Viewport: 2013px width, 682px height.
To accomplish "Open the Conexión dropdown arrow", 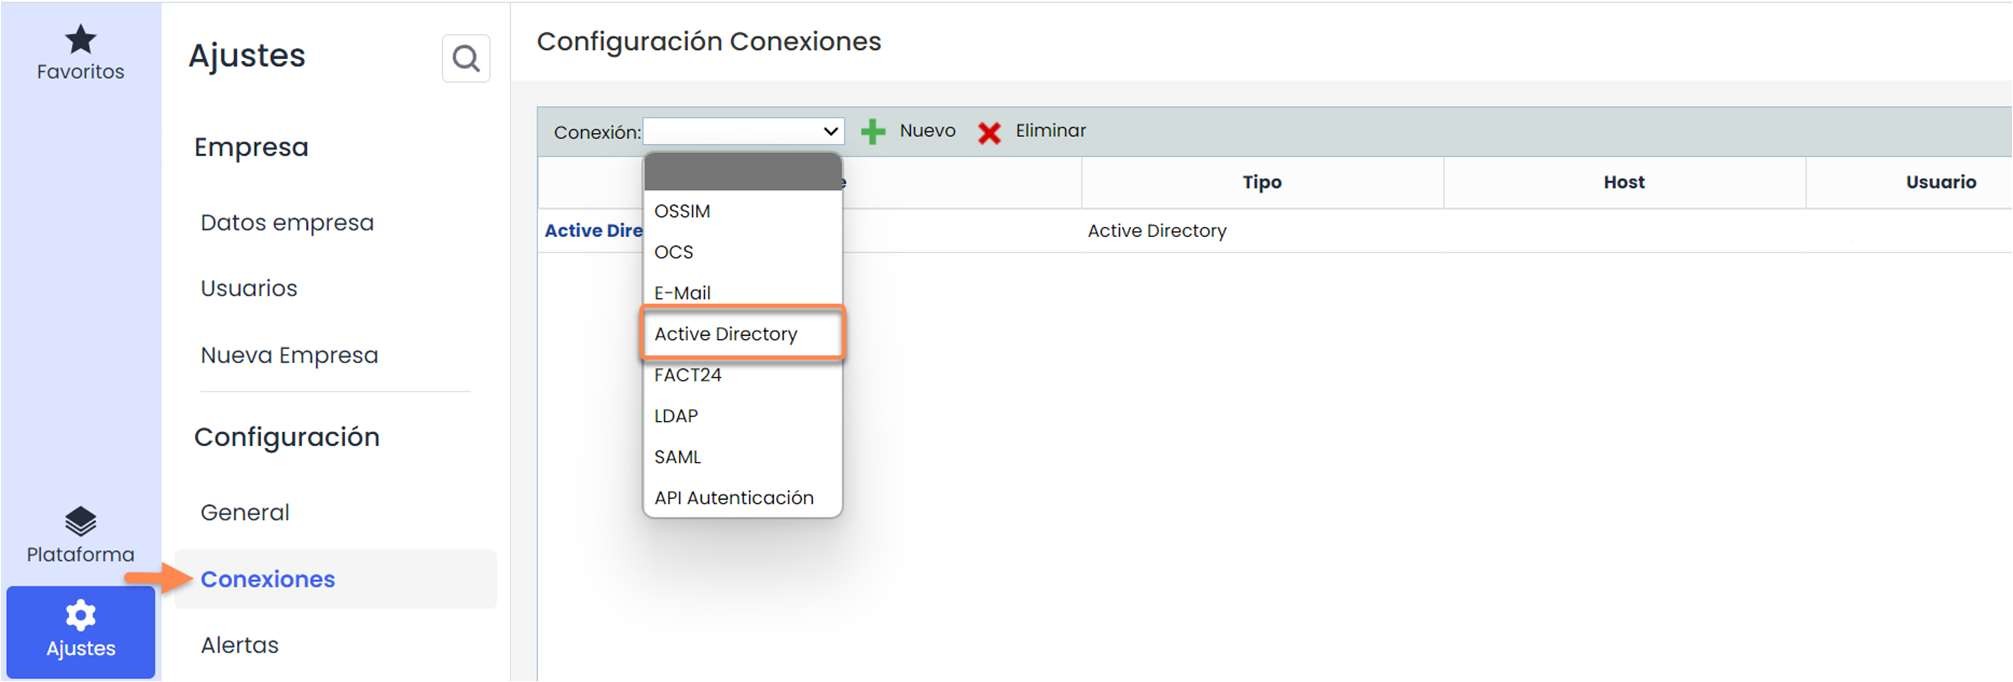I will tap(830, 132).
